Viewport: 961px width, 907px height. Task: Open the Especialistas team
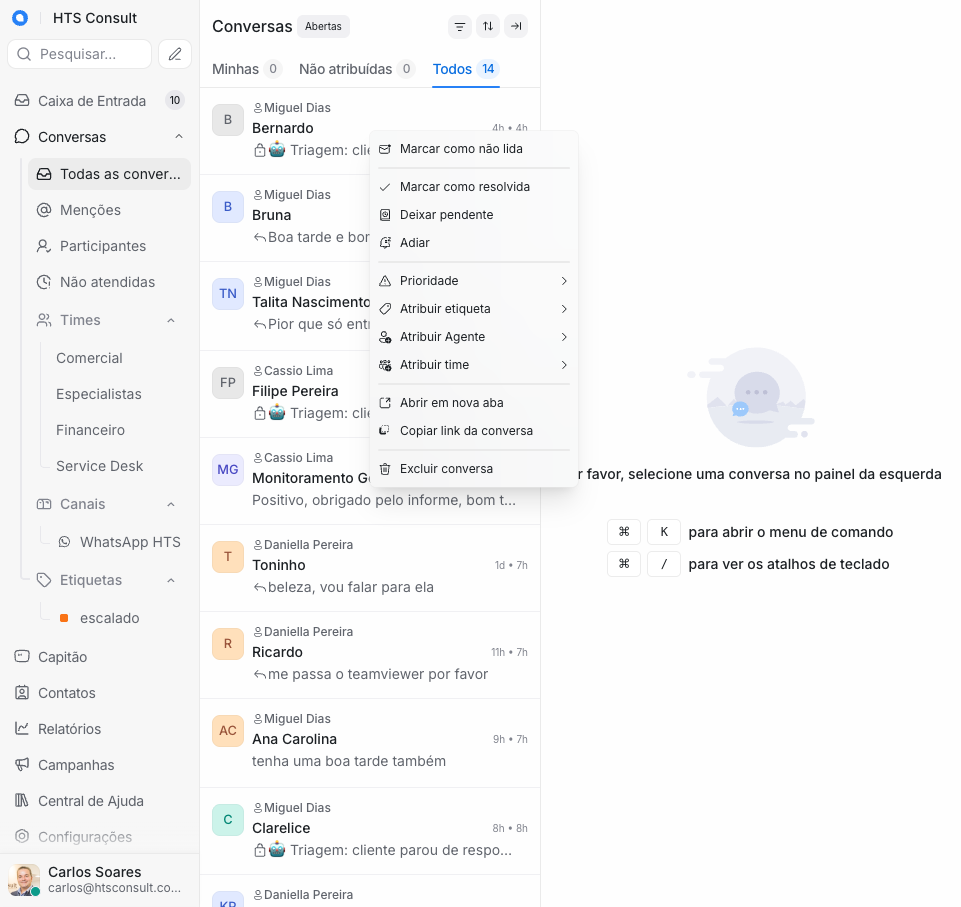99,394
